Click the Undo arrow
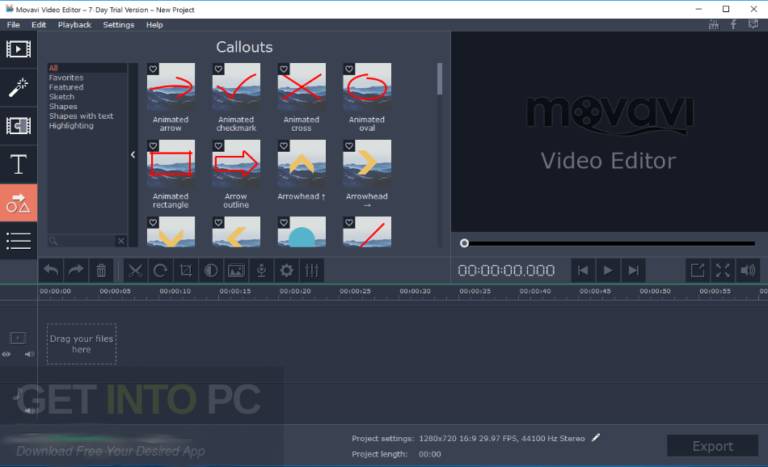The height and width of the screenshot is (467, 768). (x=51, y=270)
